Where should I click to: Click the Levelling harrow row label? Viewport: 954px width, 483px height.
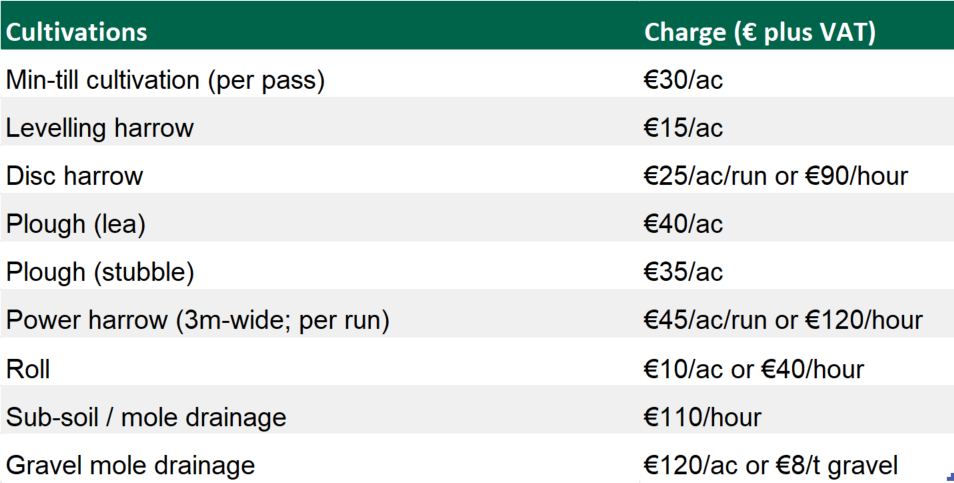(100, 128)
